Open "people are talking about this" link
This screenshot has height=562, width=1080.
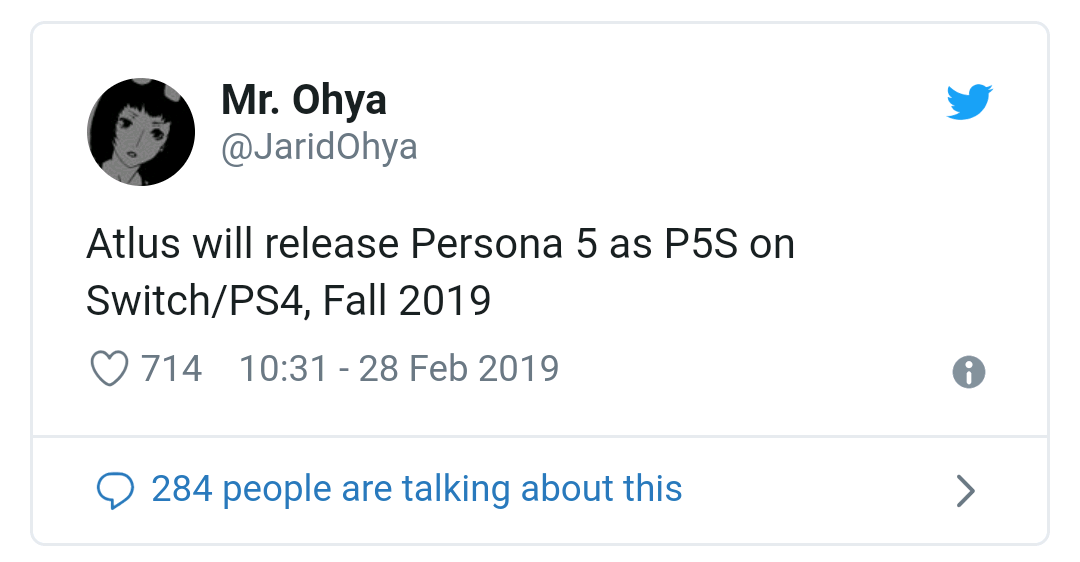pyautogui.click(x=452, y=489)
